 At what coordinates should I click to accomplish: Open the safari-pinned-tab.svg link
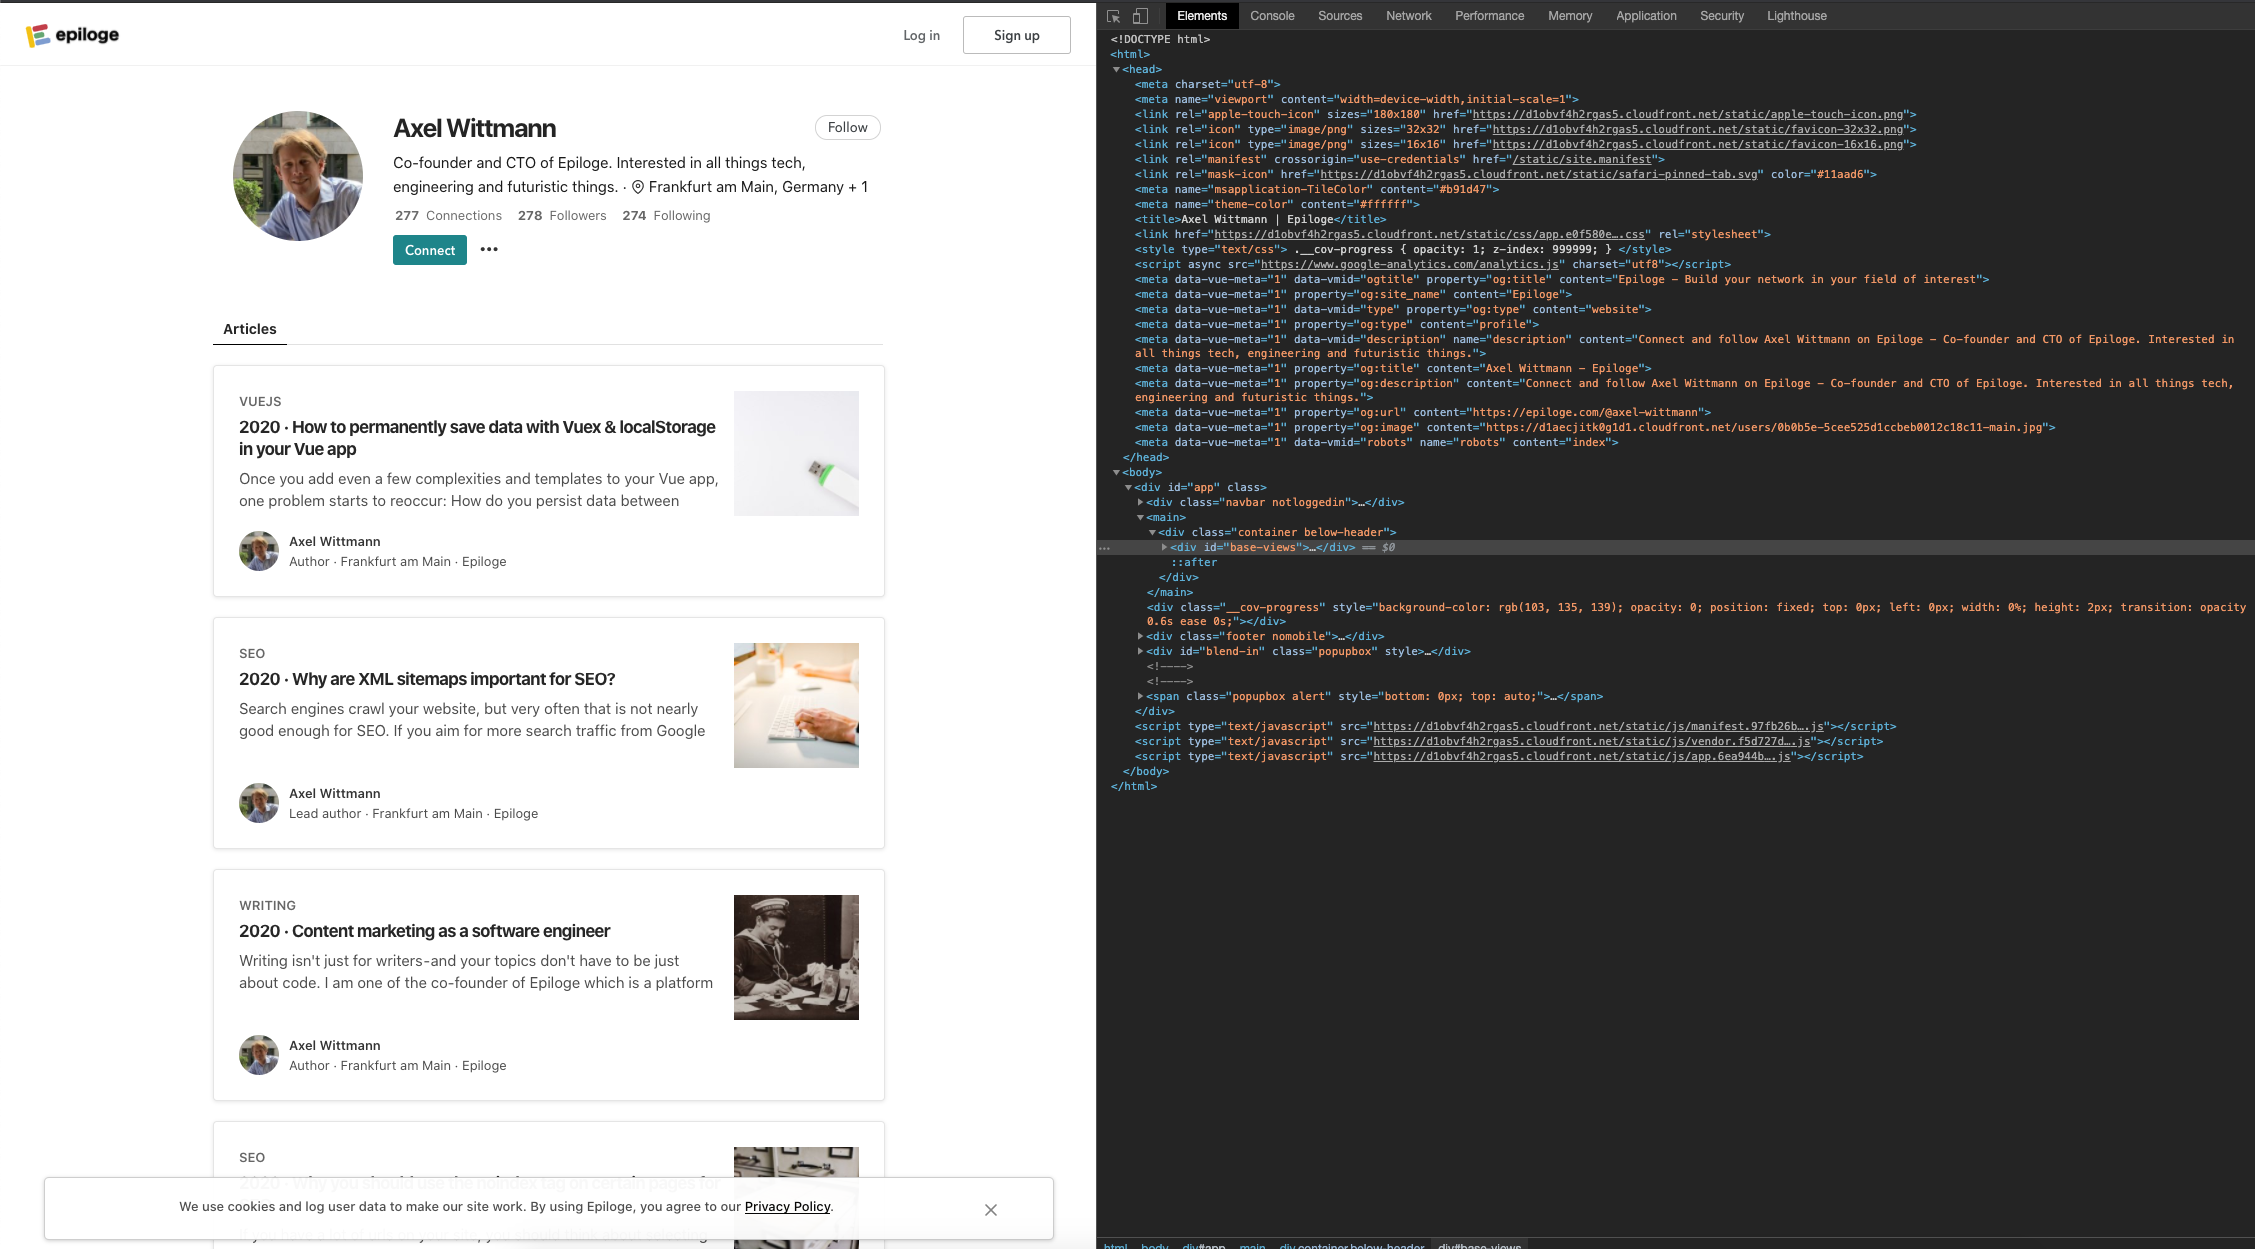click(x=1539, y=174)
